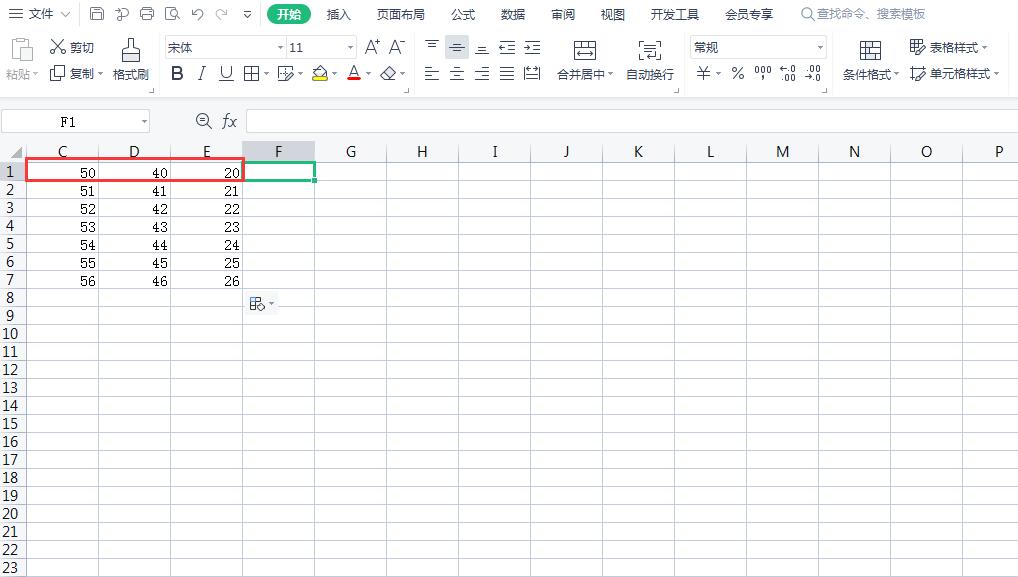This screenshot has height=577, width=1018.
Task: Switch to the Formulas (公式) tab
Action: [463, 14]
